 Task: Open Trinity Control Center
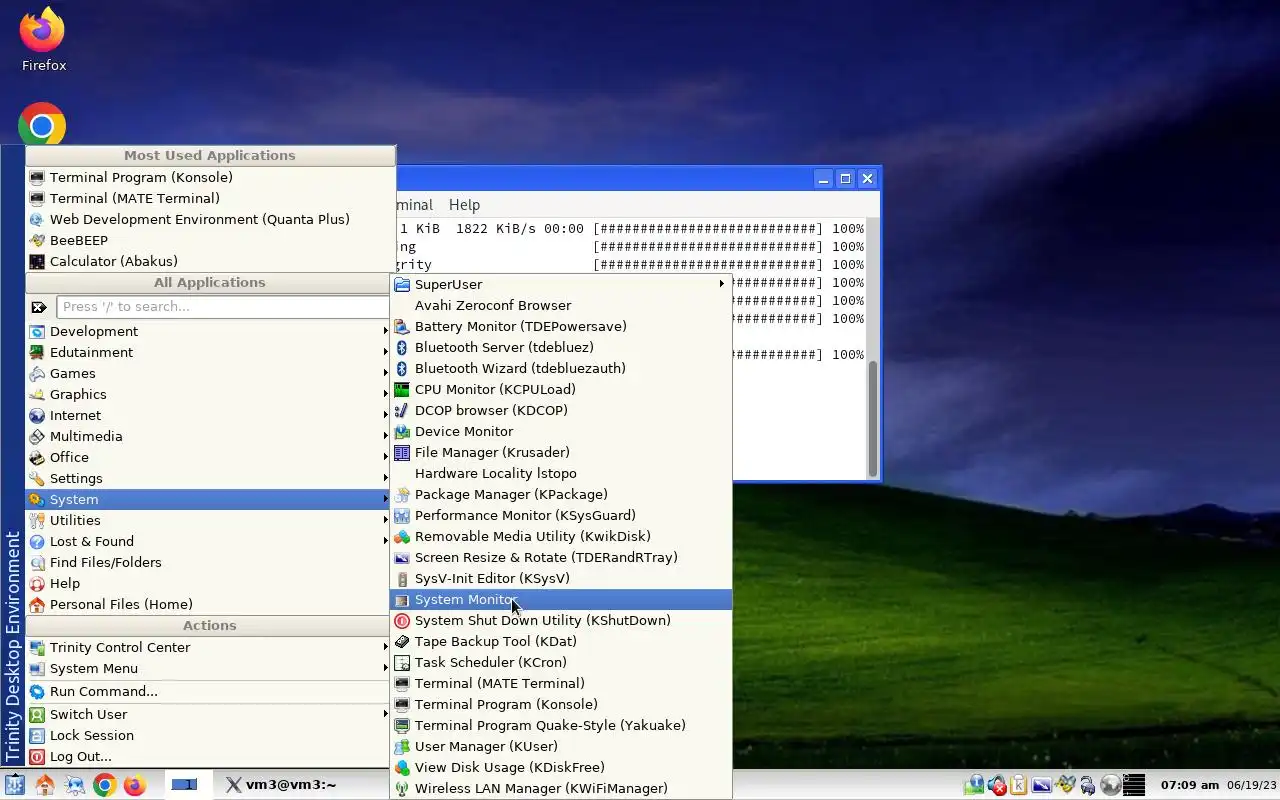pos(210,647)
